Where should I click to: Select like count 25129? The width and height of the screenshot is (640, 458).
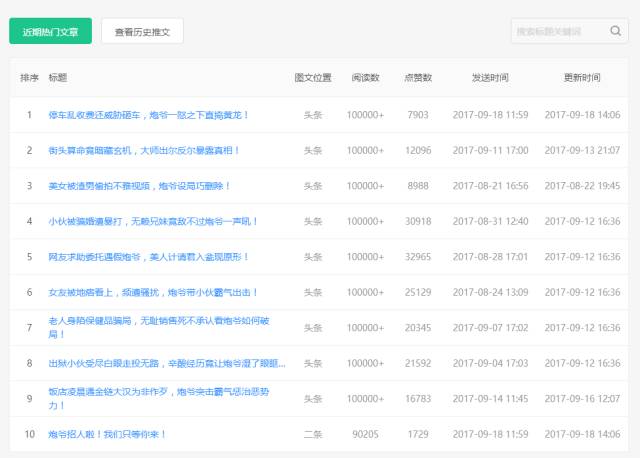(x=418, y=293)
